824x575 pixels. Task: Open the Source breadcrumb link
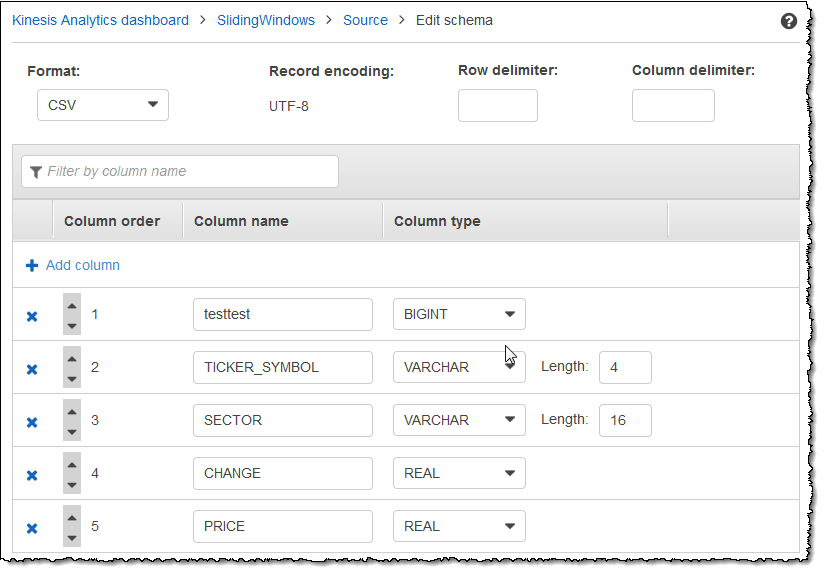[365, 20]
